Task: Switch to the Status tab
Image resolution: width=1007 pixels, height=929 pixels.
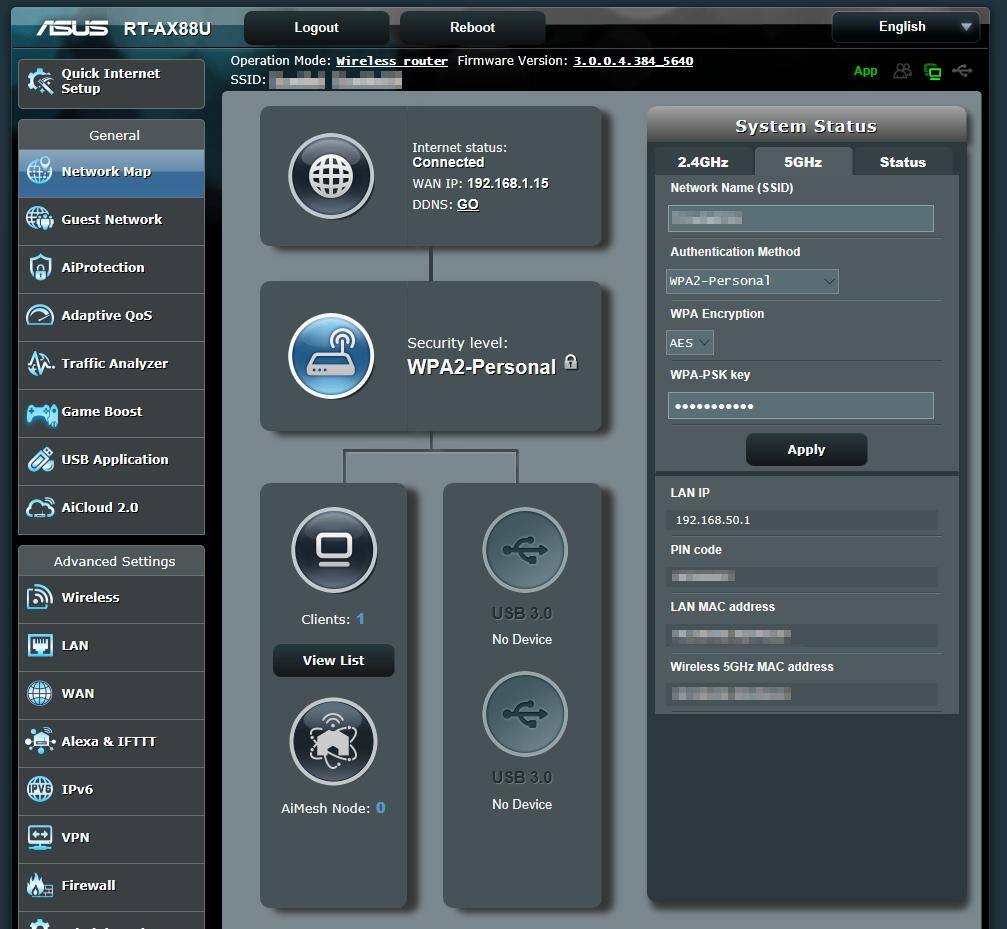Action: [902, 162]
